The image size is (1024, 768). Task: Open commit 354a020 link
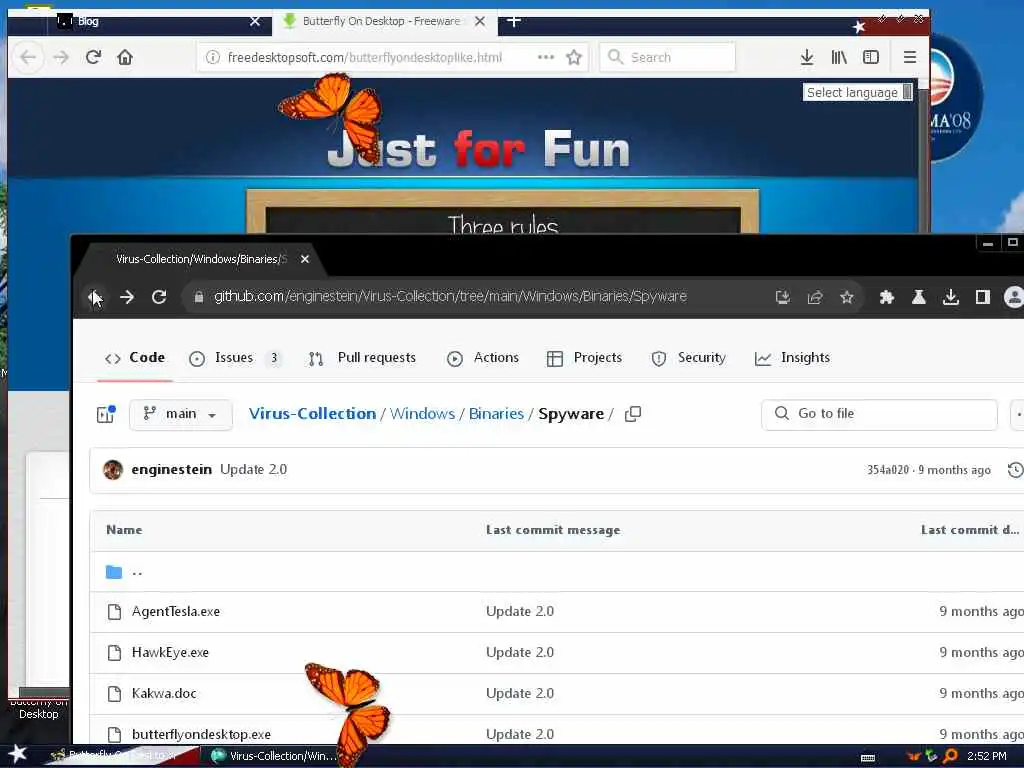[x=888, y=470]
